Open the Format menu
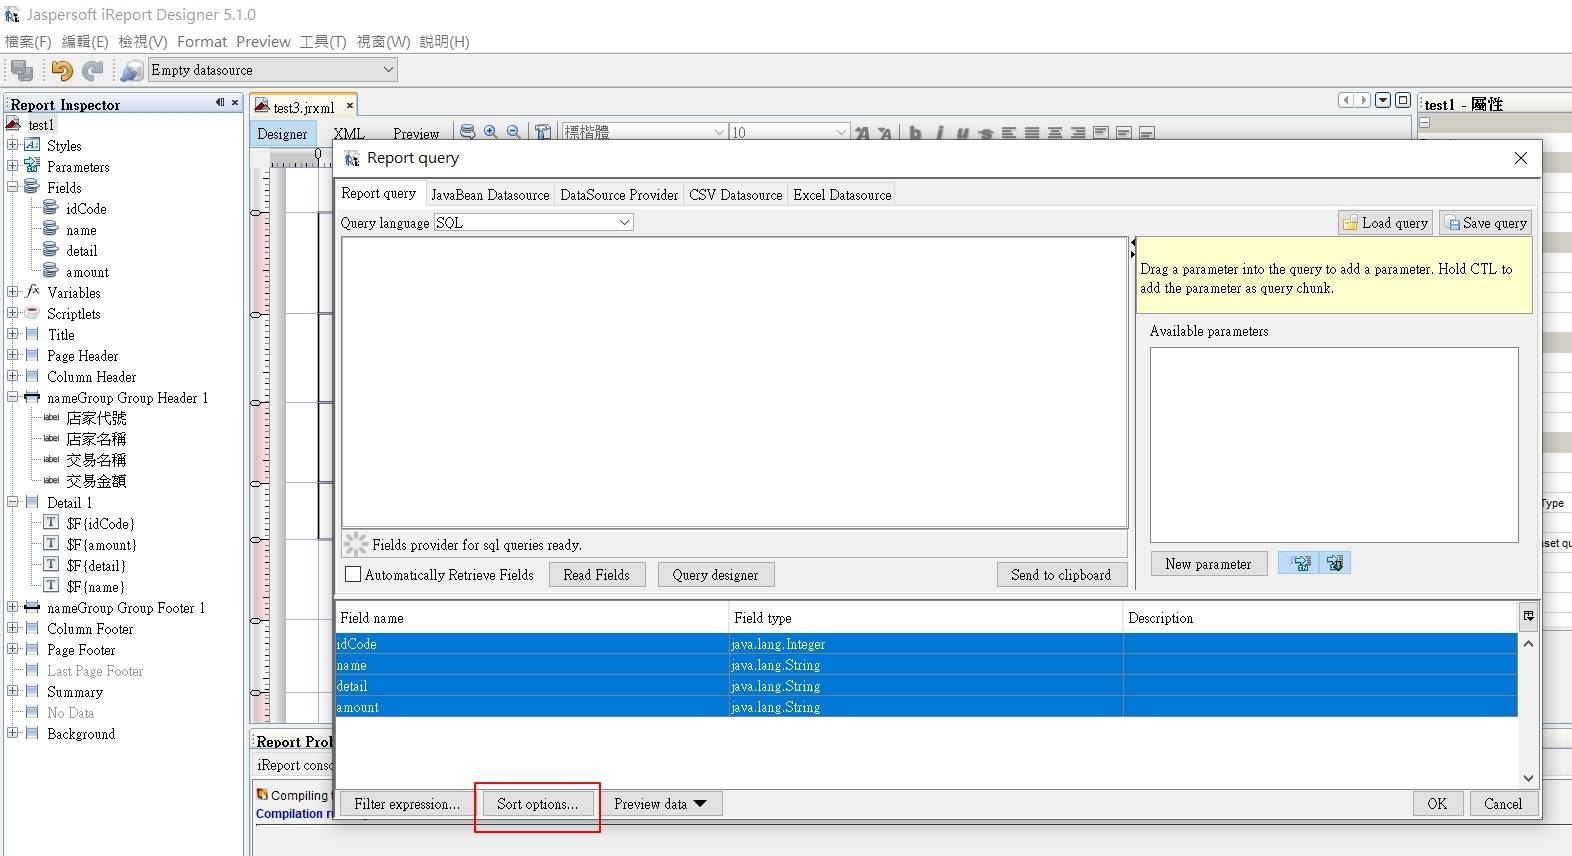 click(x=202, y=41)
